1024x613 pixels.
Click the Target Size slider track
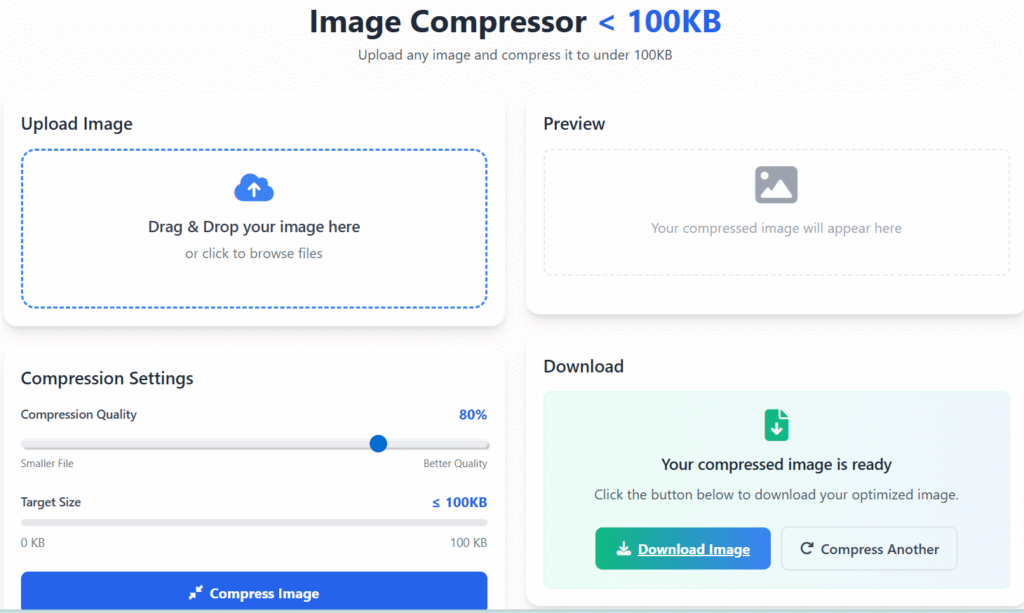tap(253, 522)
